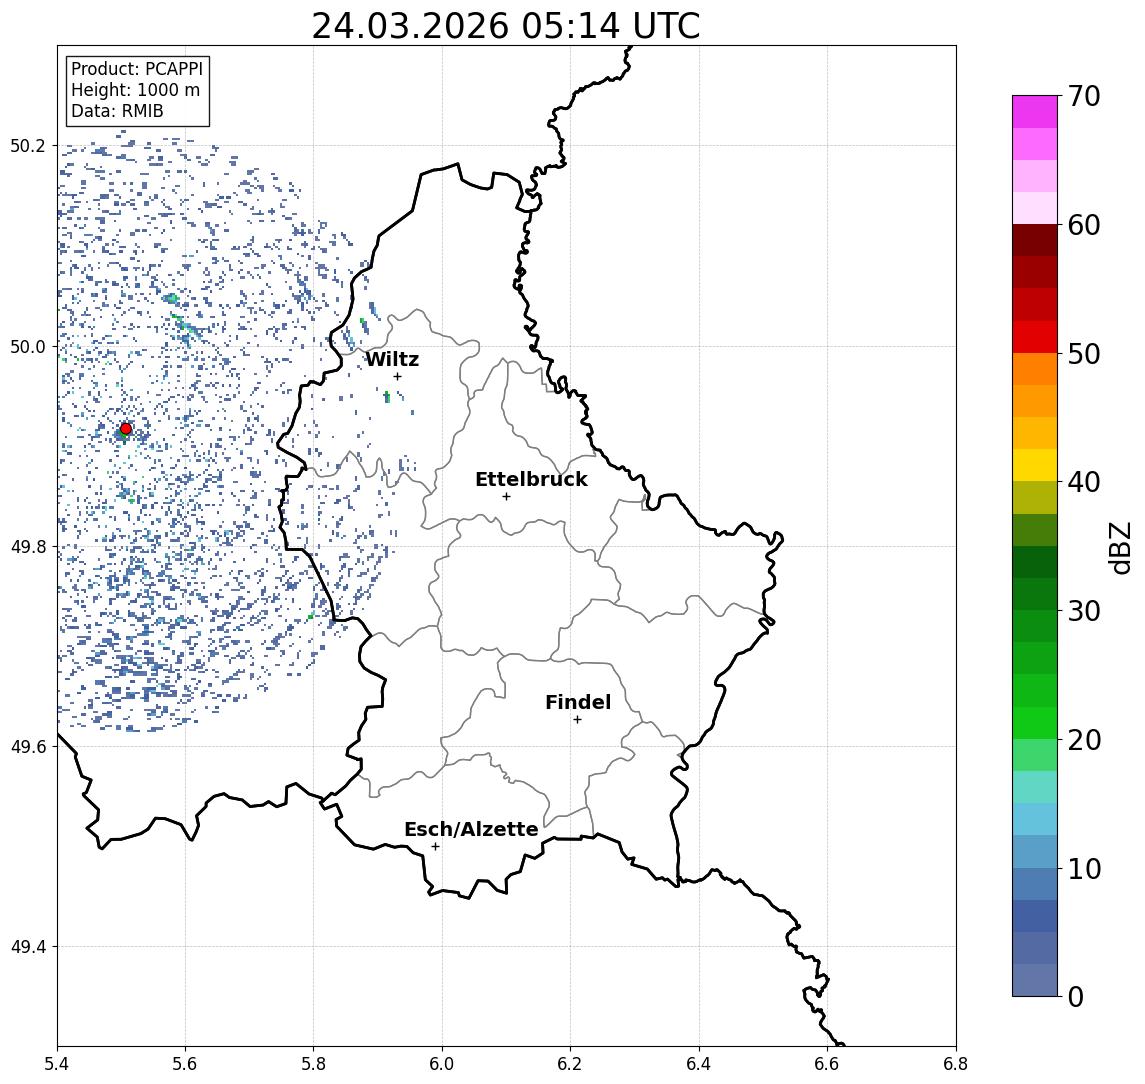
Task: Click the orange colorbar segment just below 50
Action: tap(1035, 369)
